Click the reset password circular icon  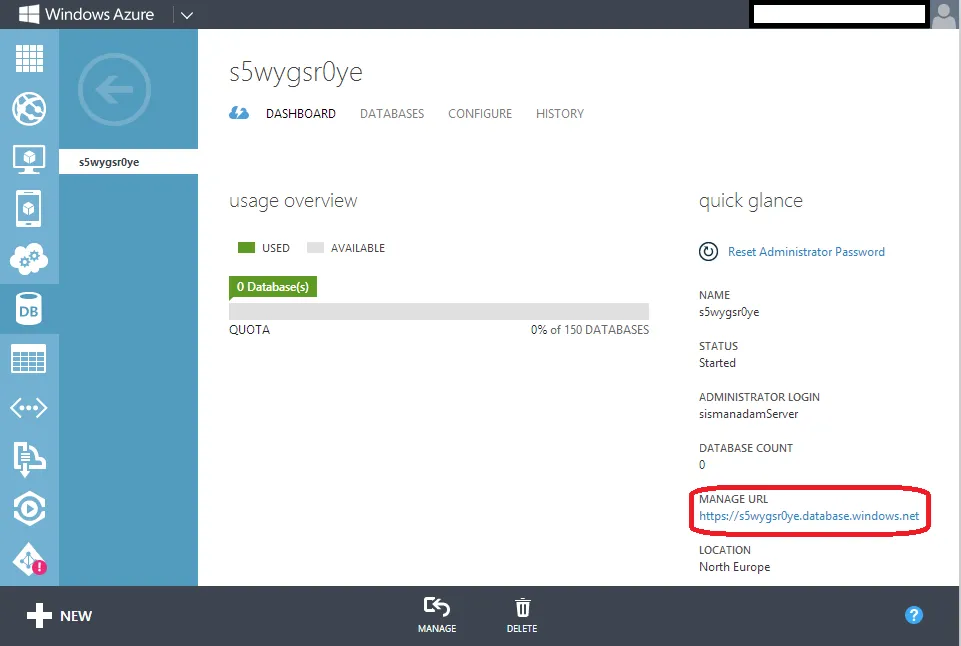pos(708,251)
